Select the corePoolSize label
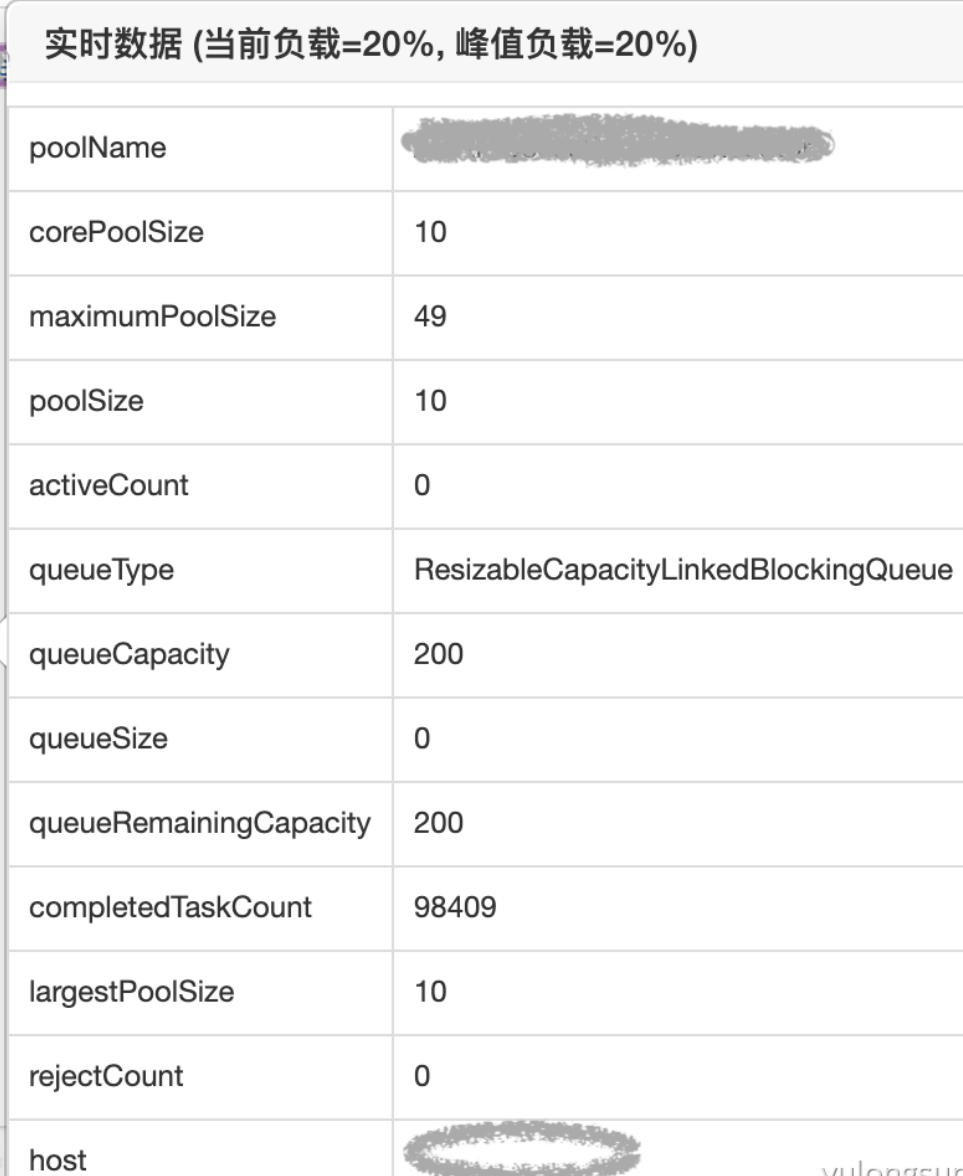Screen dimensions: 963x1176 (x=116, y=232)
